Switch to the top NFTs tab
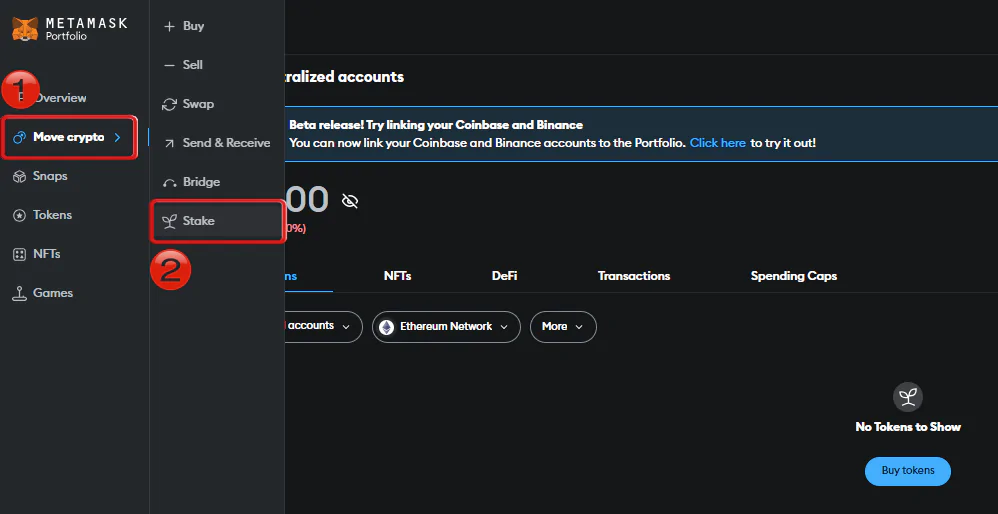The width and height of the screenshot is (998, 514). pos(397,276)
